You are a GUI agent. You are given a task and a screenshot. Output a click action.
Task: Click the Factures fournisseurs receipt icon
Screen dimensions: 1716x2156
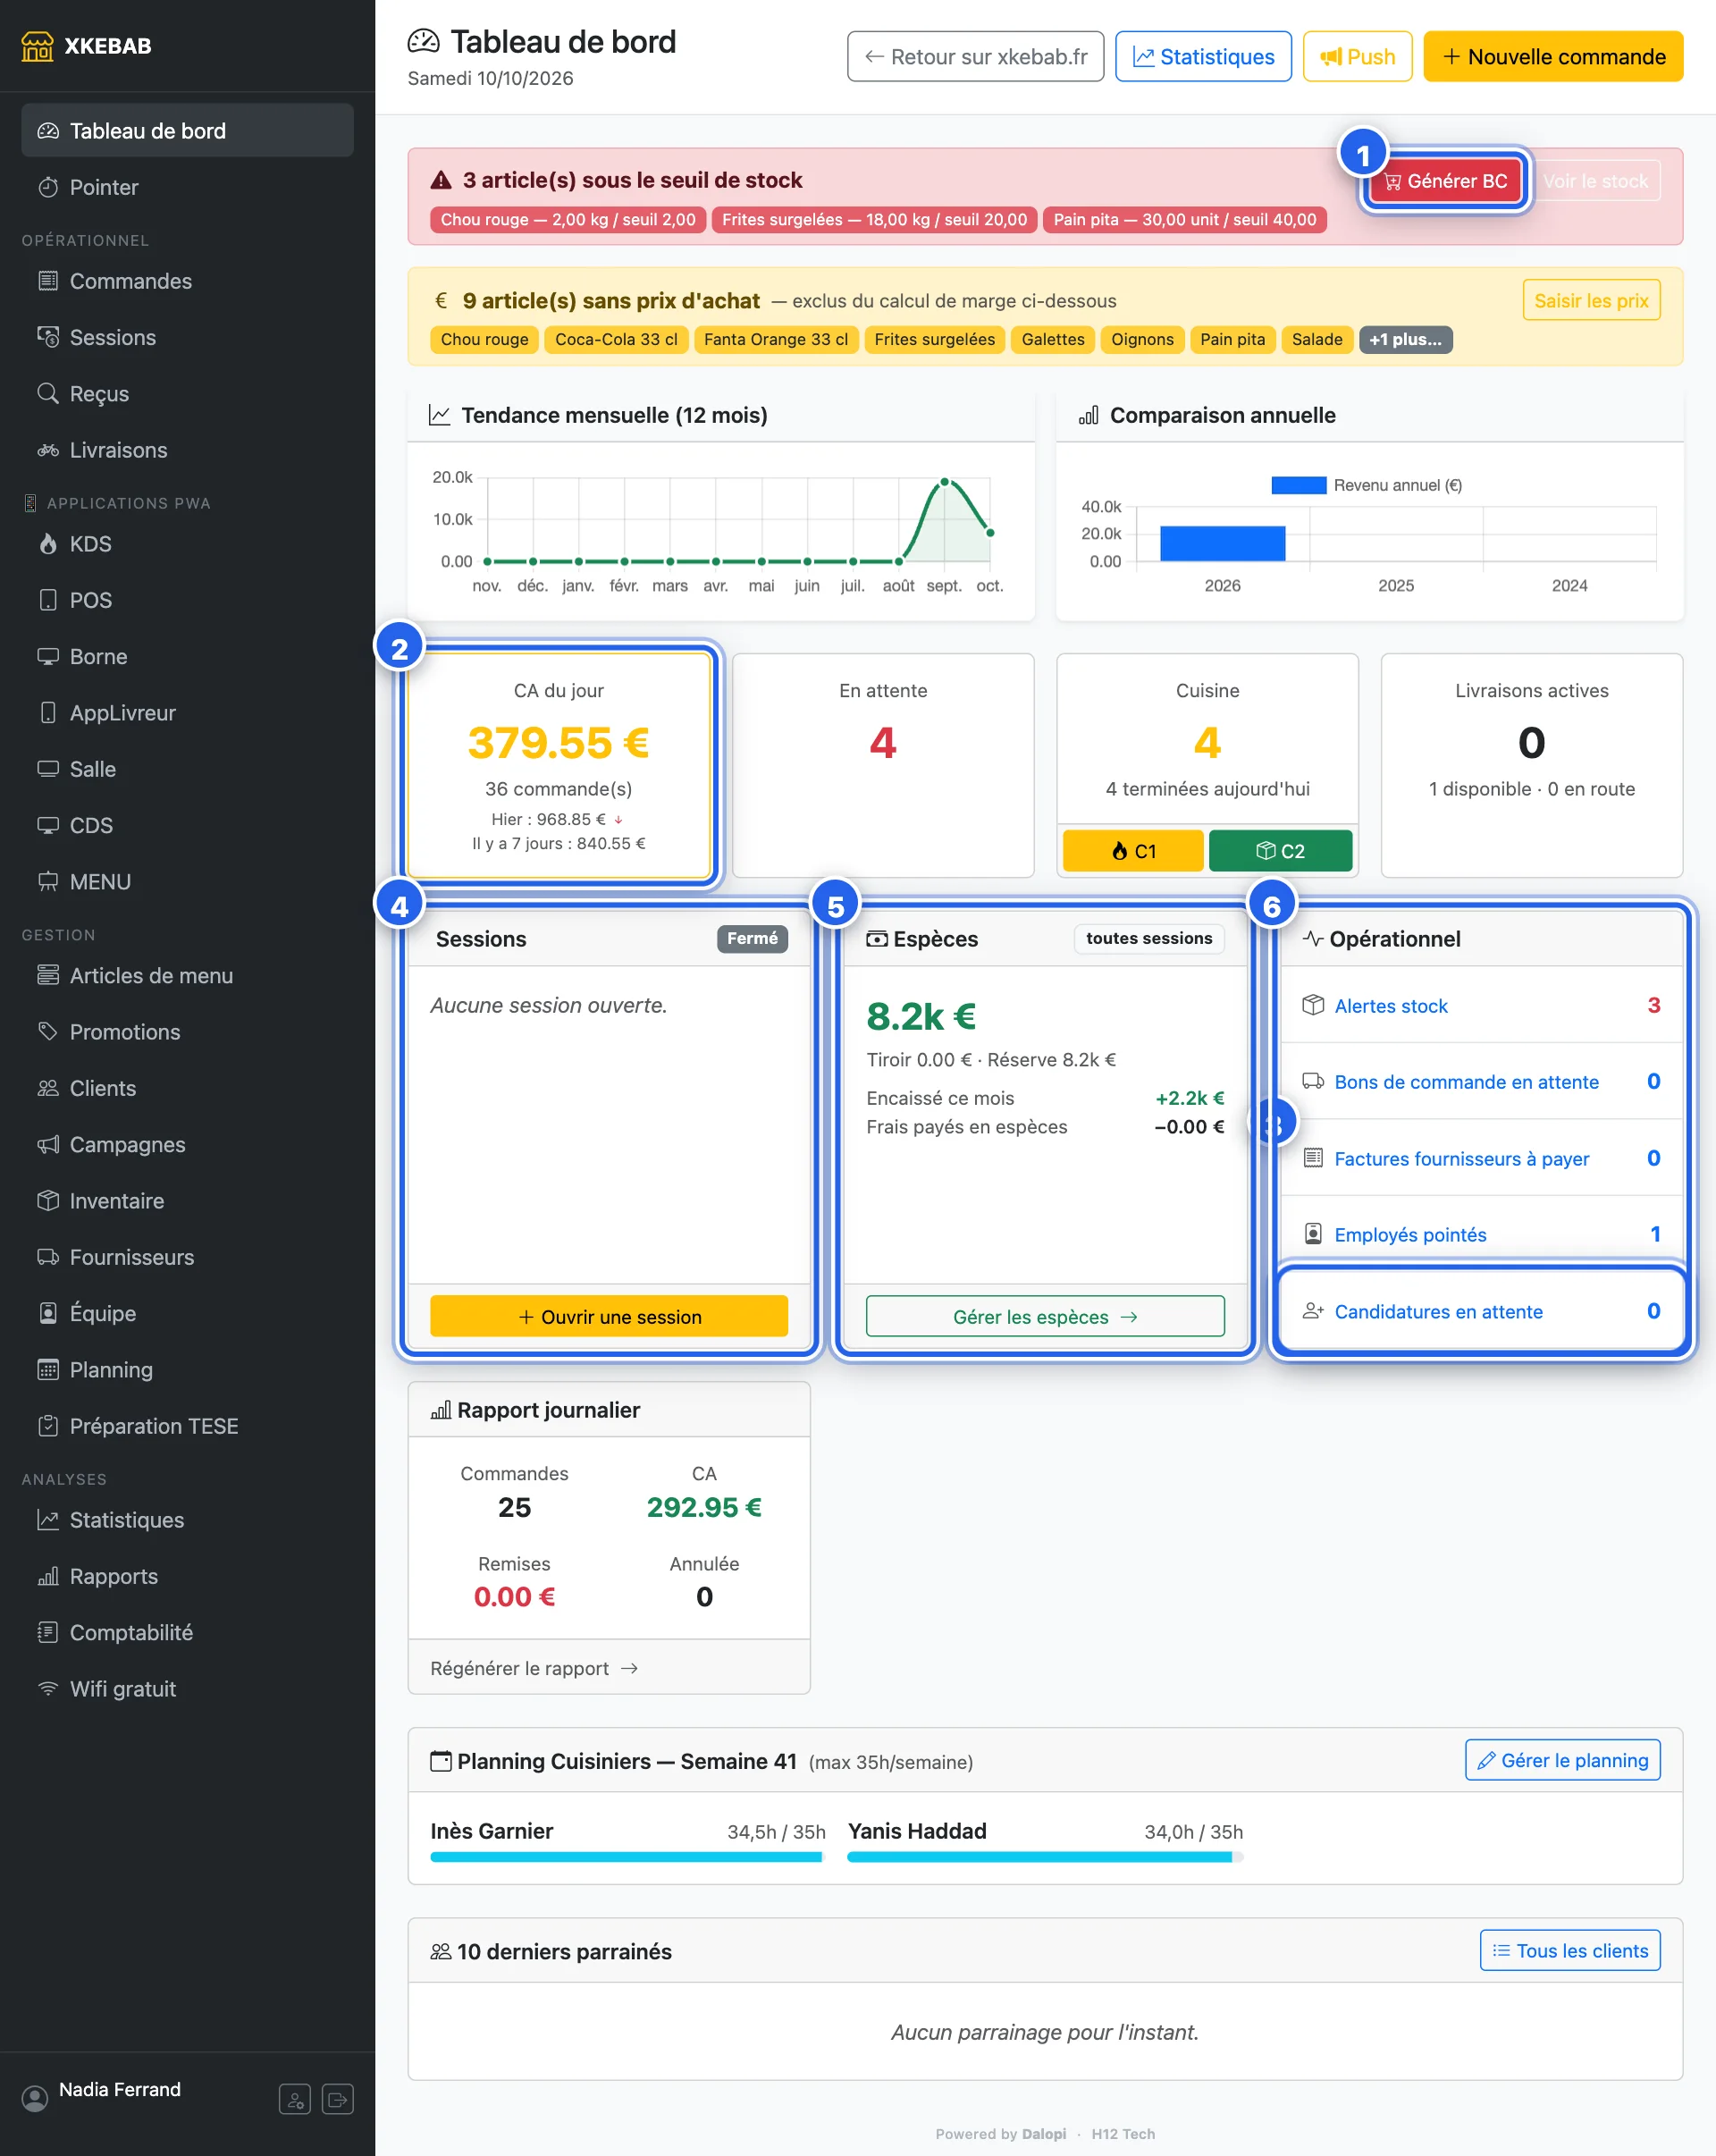coord(1313,1158)
